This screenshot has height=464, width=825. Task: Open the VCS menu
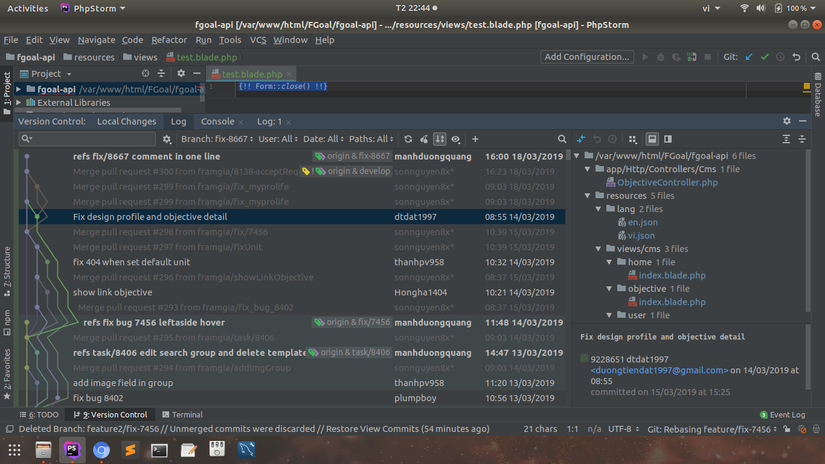click(258, 40)
